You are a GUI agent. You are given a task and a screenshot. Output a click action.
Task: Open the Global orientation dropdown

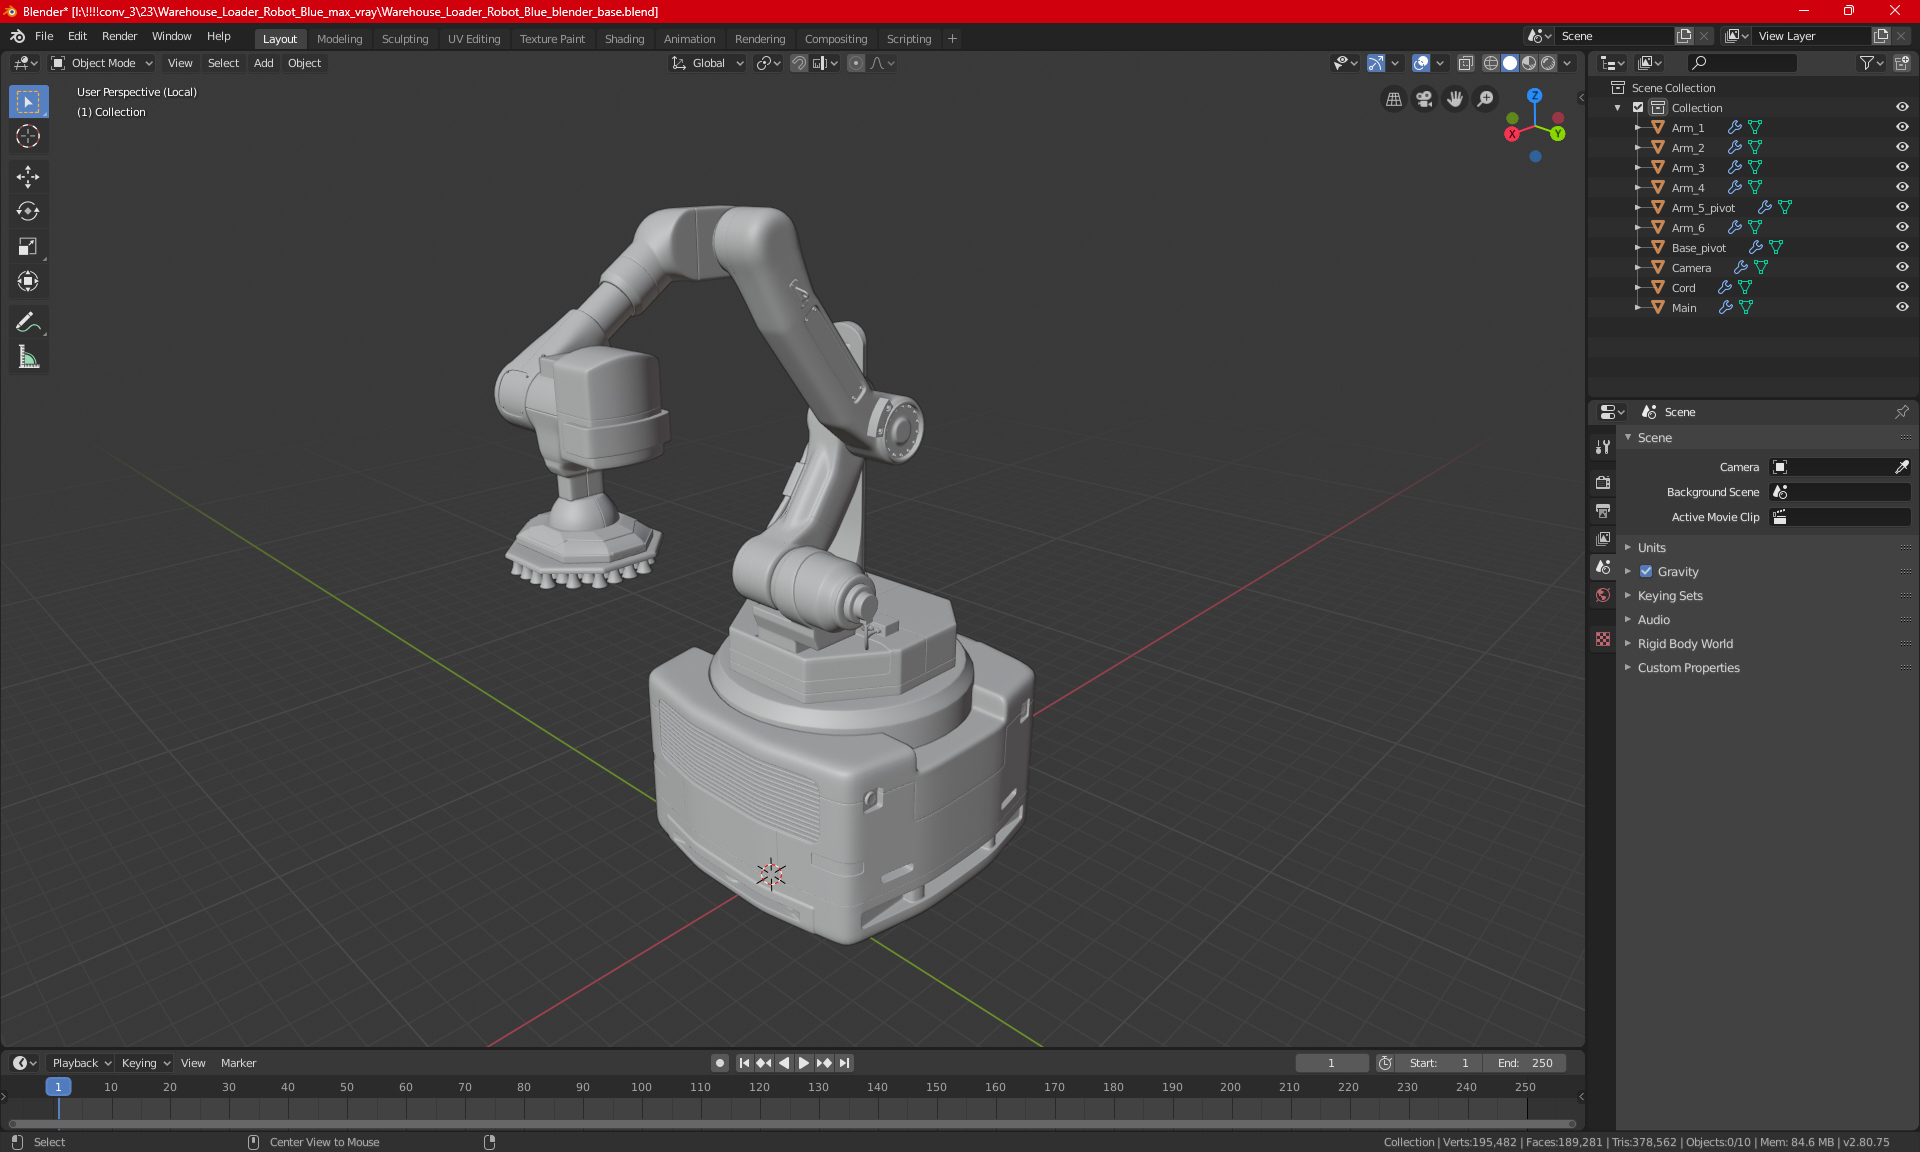(x=708, y=63)
